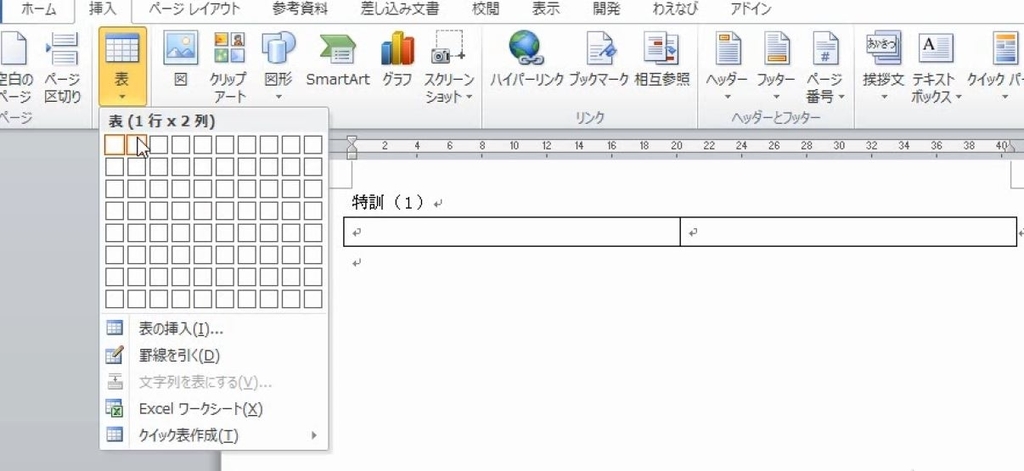Switch to the アドイン tab

[x=750, y=10]
